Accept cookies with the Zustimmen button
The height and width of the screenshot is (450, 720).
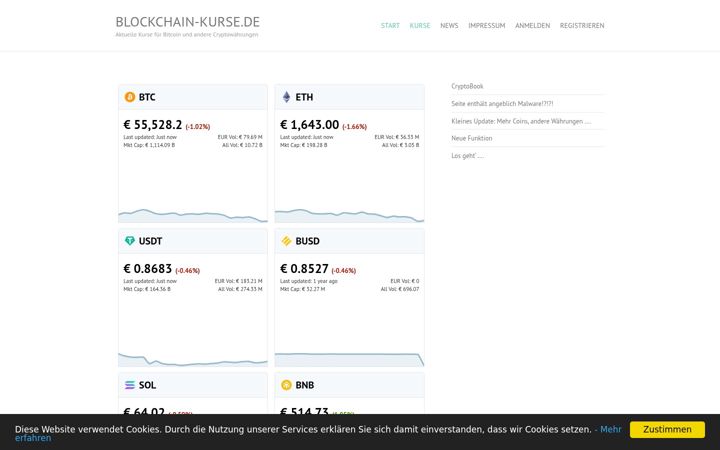[x=667, y=429]
